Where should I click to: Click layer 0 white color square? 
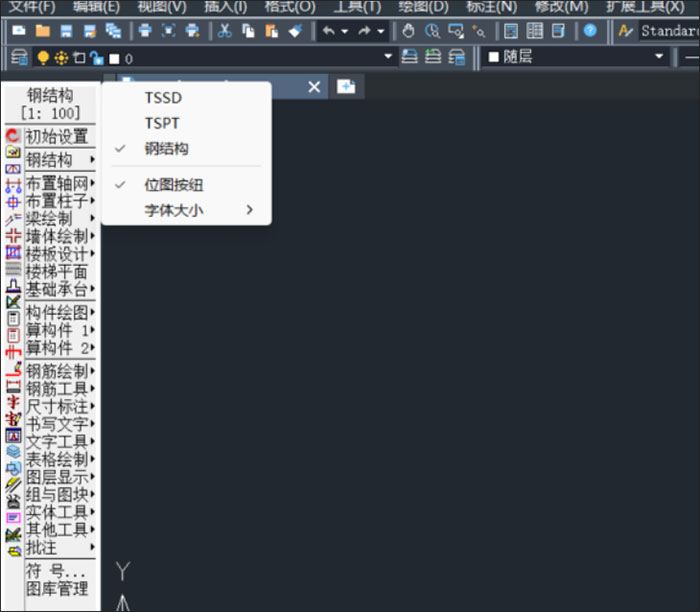[x=115, y=58]
